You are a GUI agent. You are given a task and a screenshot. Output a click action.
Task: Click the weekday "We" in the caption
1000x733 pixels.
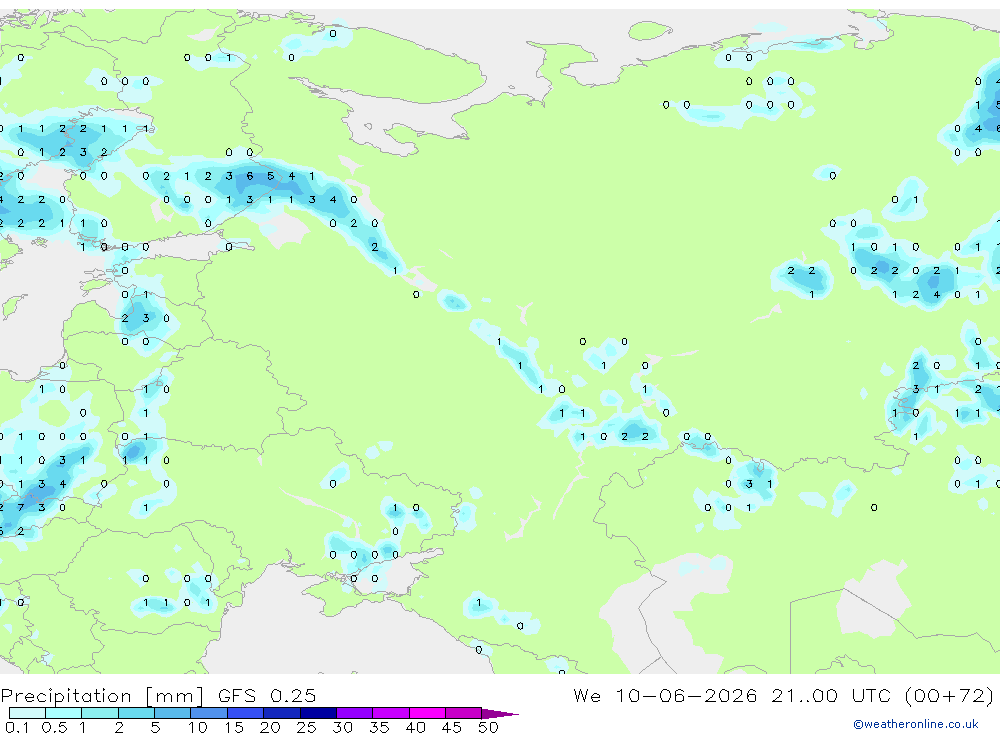point(587,695)
